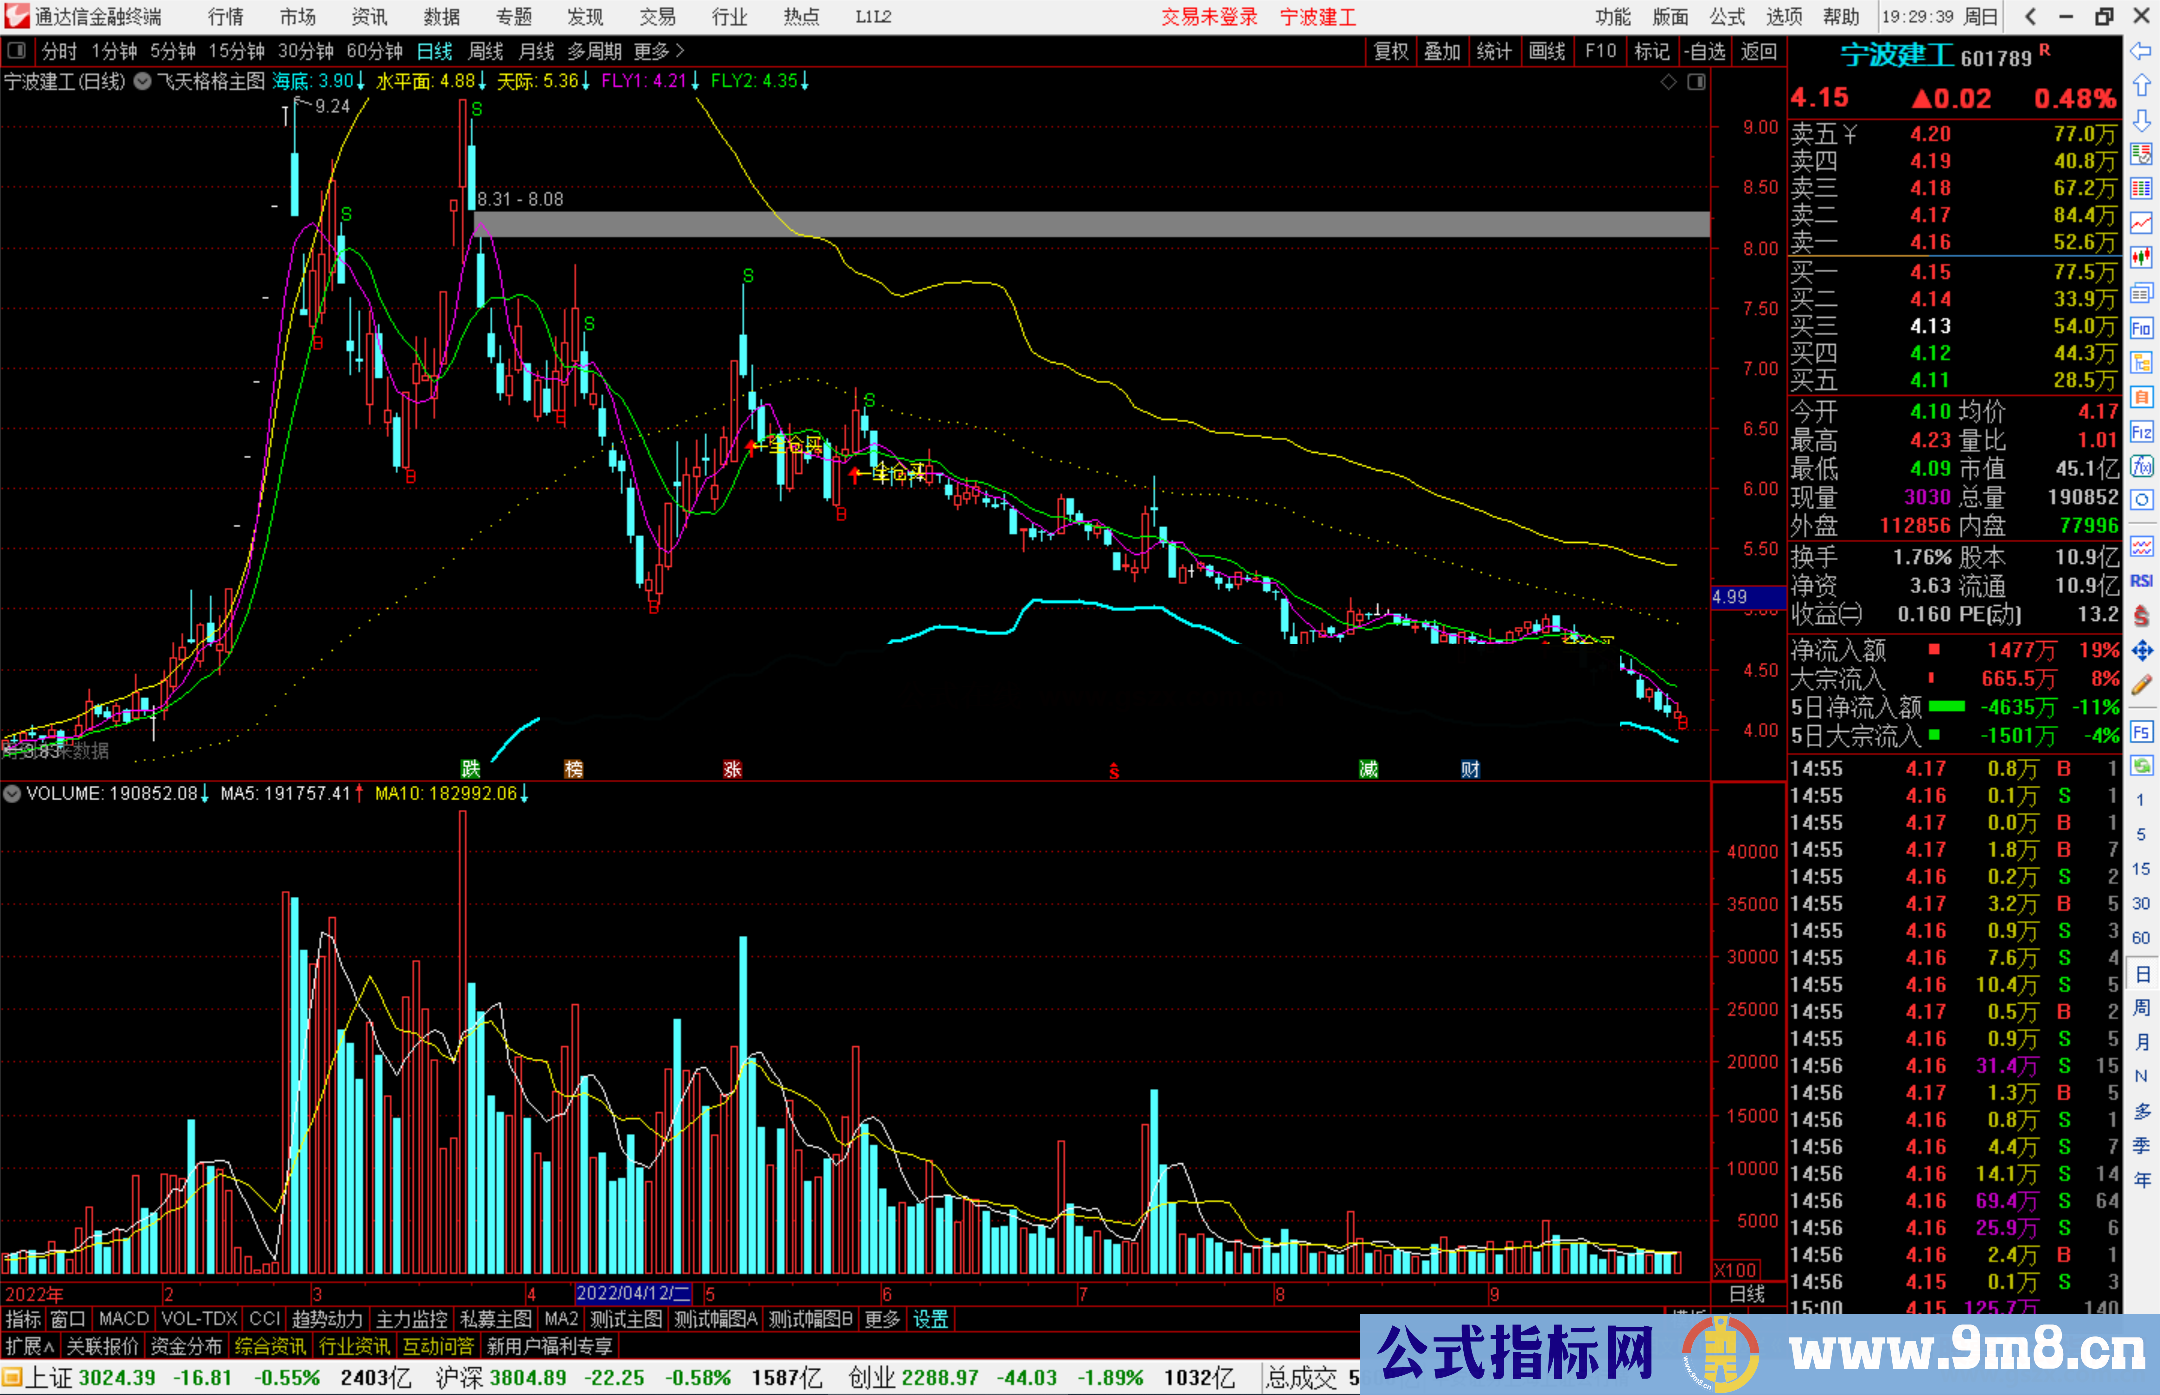Switch to the 周线 weekly period tab

click(x=486, y=51)
